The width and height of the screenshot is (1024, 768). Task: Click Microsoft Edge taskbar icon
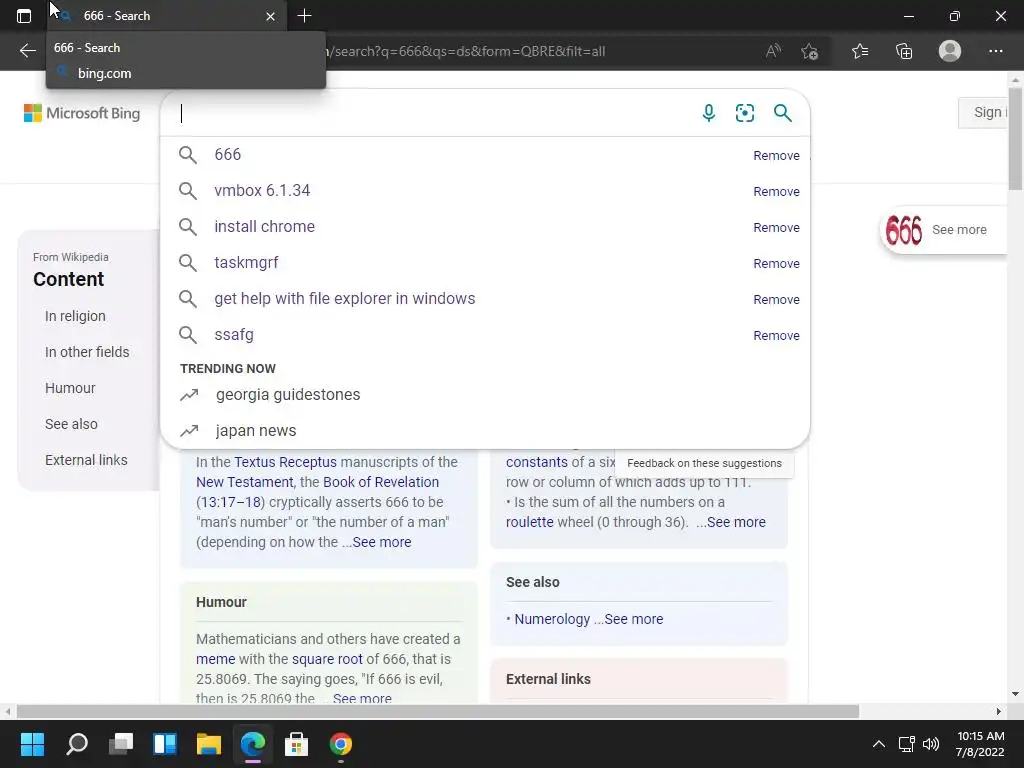pyautogui.click(x=253, y=744)
